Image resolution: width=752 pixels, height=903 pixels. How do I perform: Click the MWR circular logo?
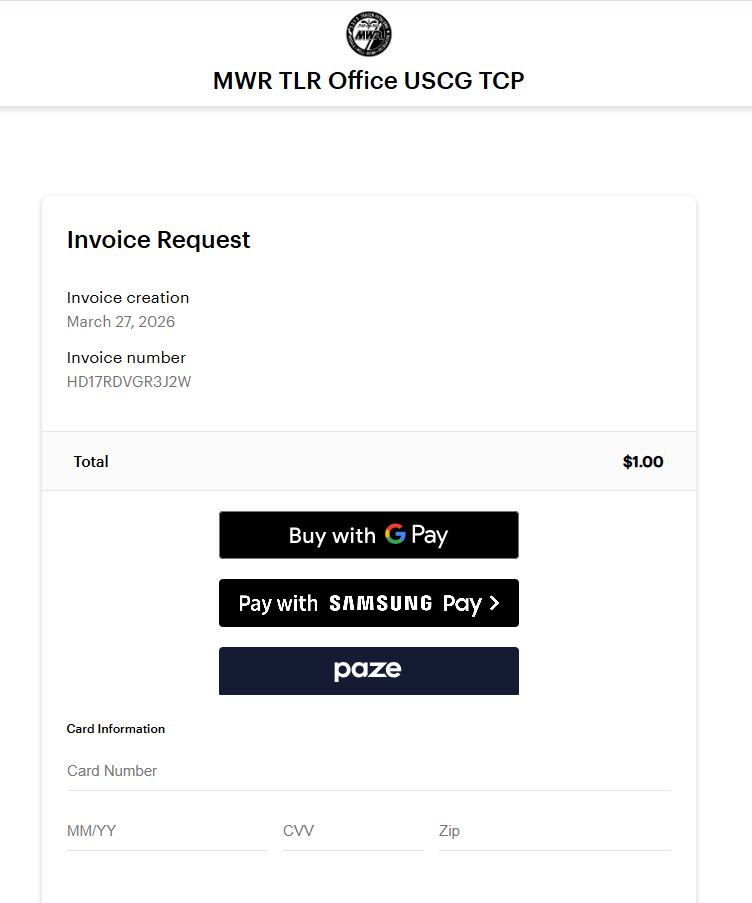pos(369,34)
